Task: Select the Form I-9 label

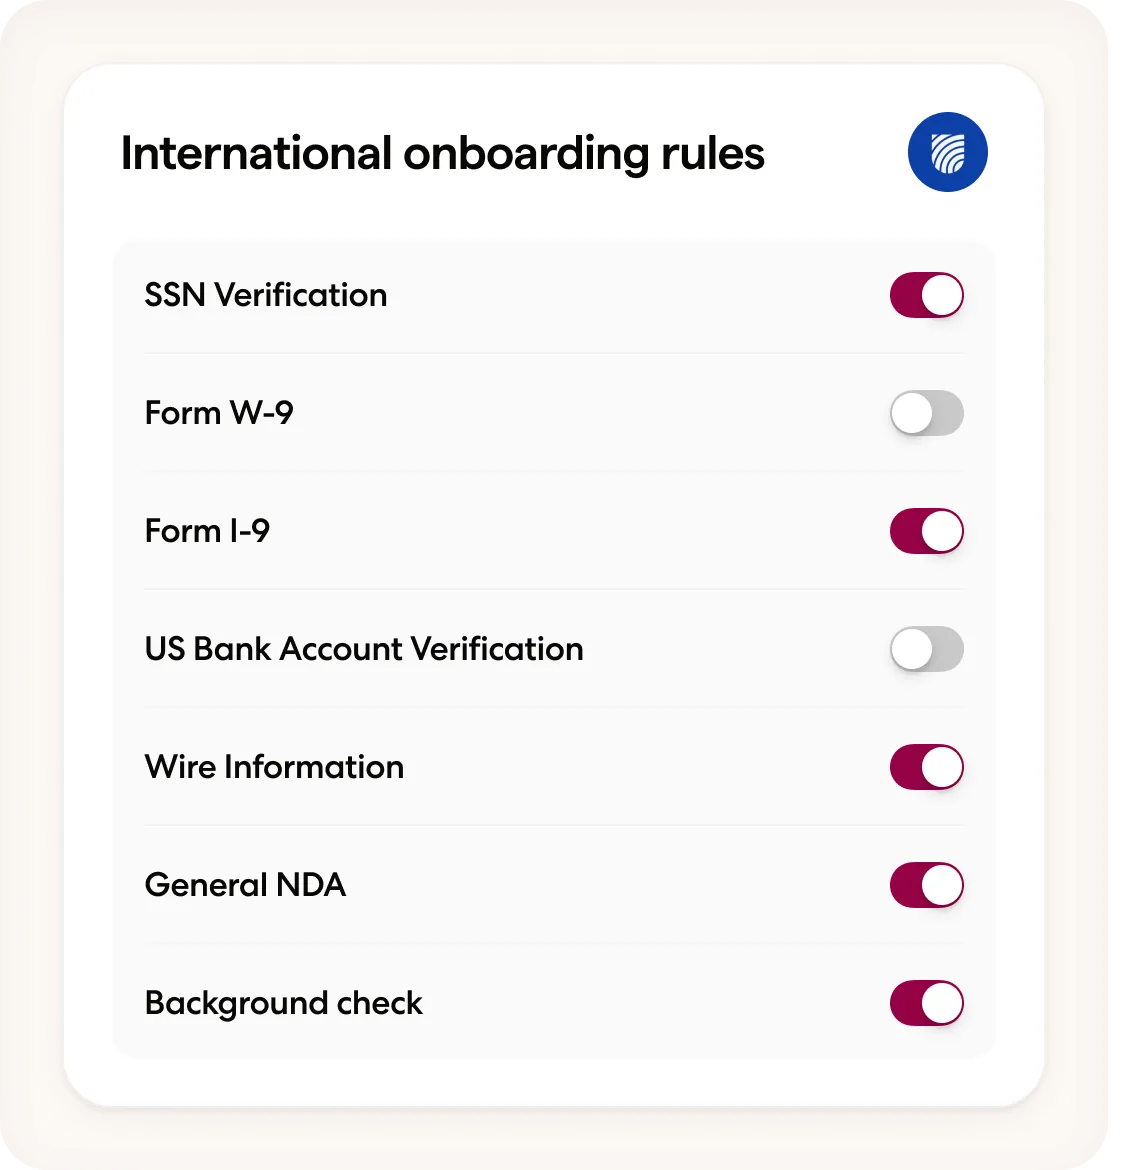Action: tap(207, 531)
